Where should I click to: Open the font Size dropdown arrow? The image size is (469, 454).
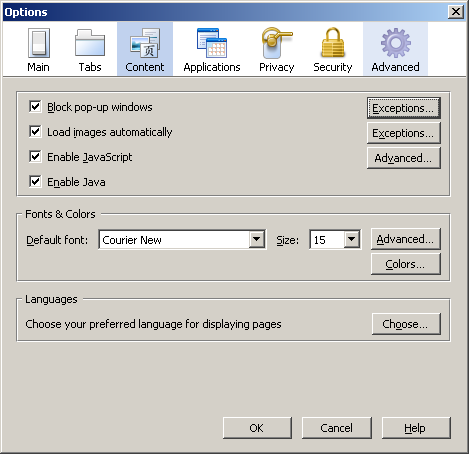click(352, 239)
